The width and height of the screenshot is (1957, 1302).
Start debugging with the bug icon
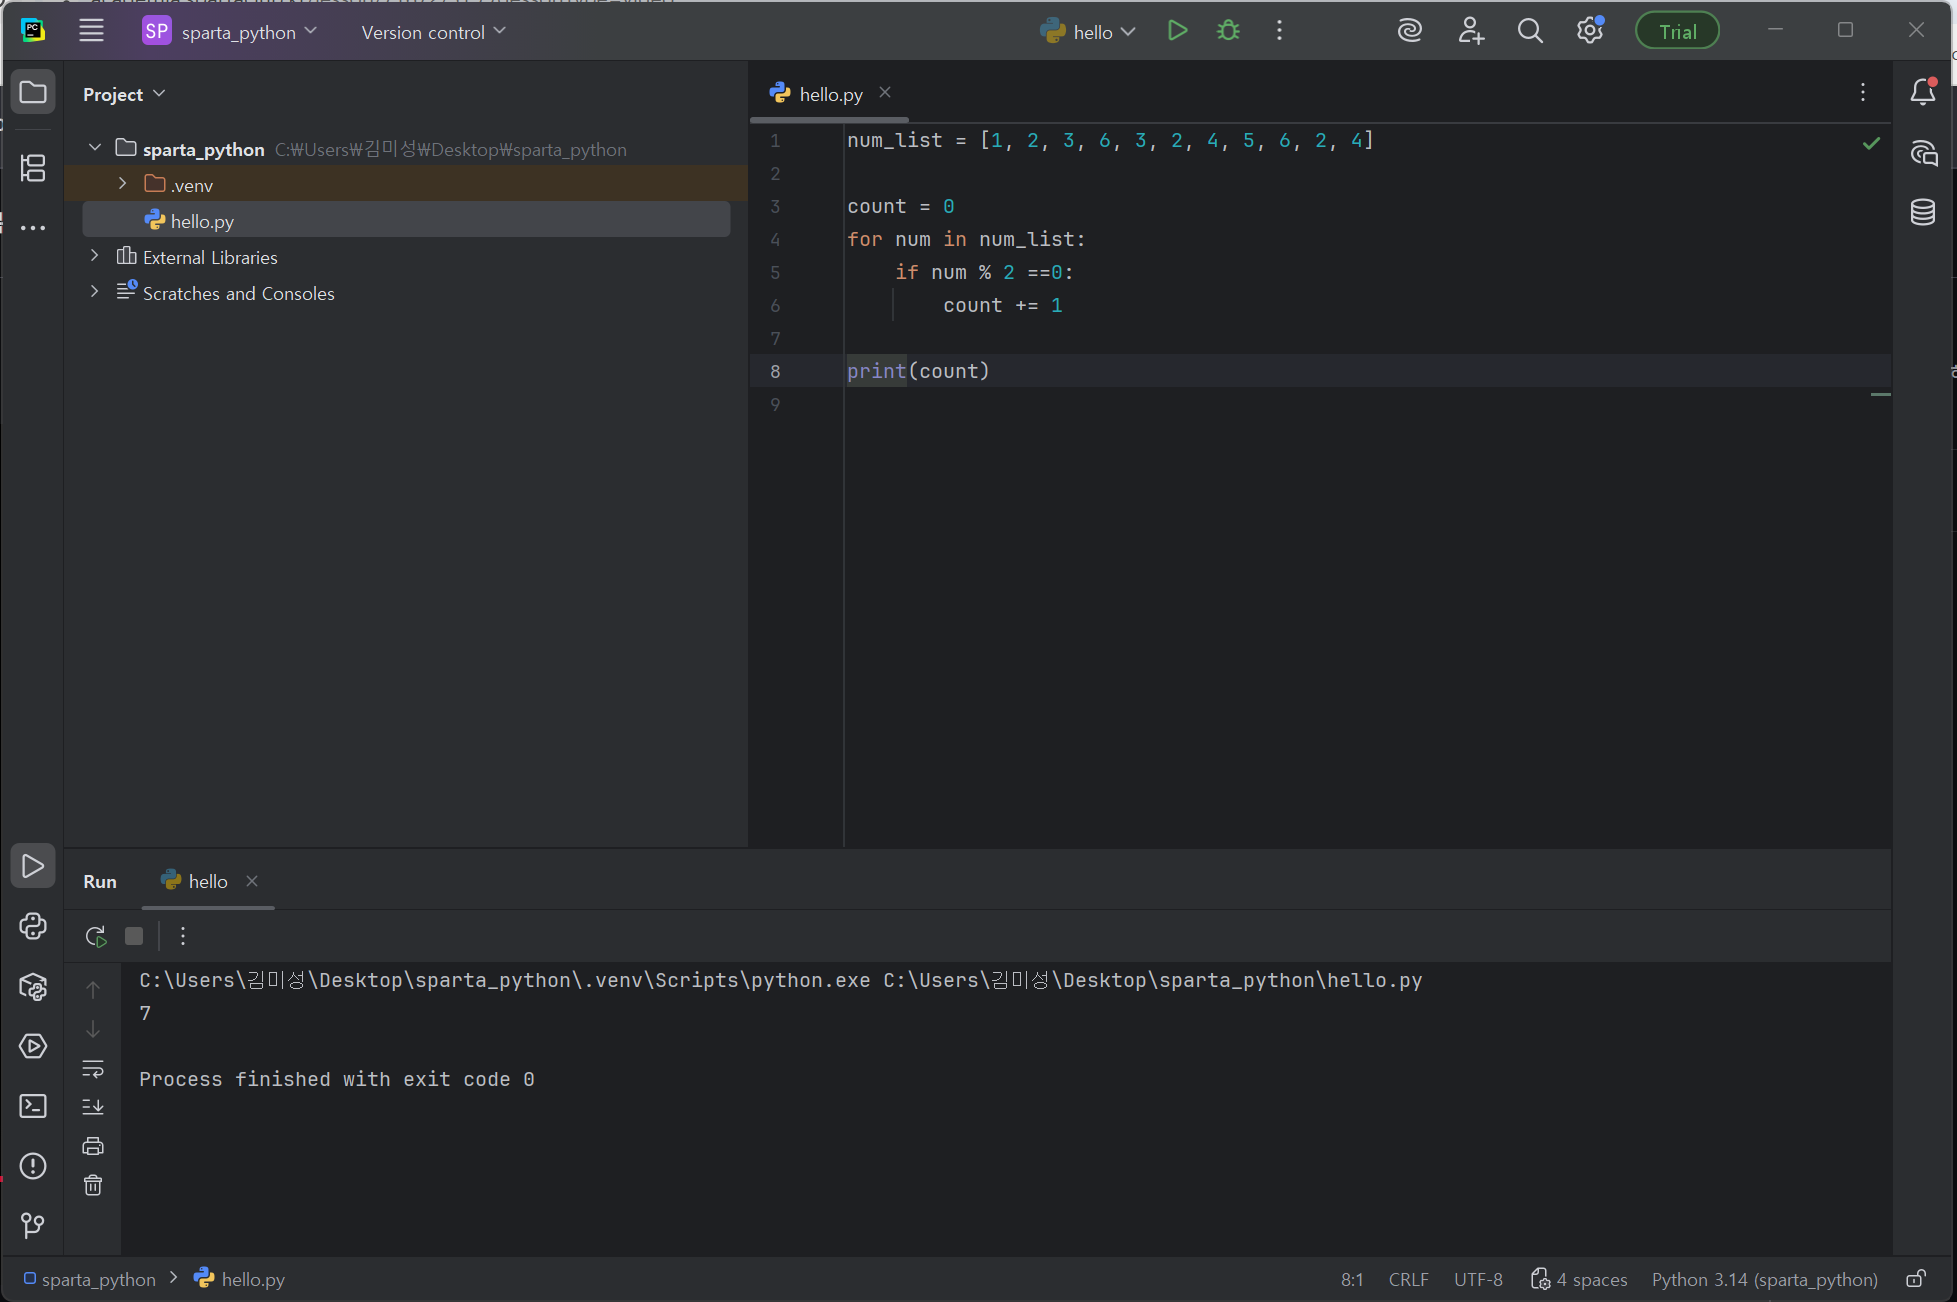click(x=1228, y=31)
